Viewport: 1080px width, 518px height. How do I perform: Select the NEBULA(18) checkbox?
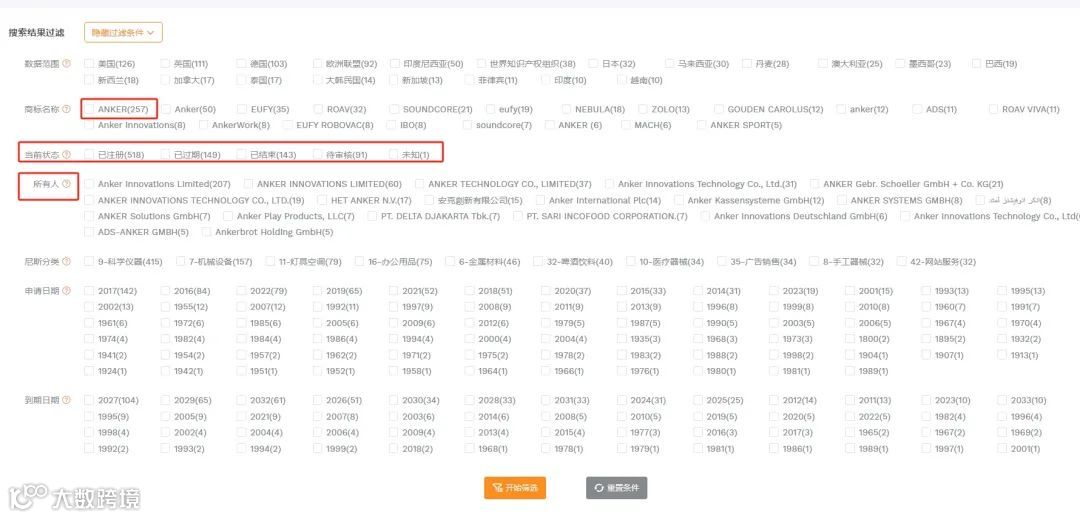(x=566, y=110)
